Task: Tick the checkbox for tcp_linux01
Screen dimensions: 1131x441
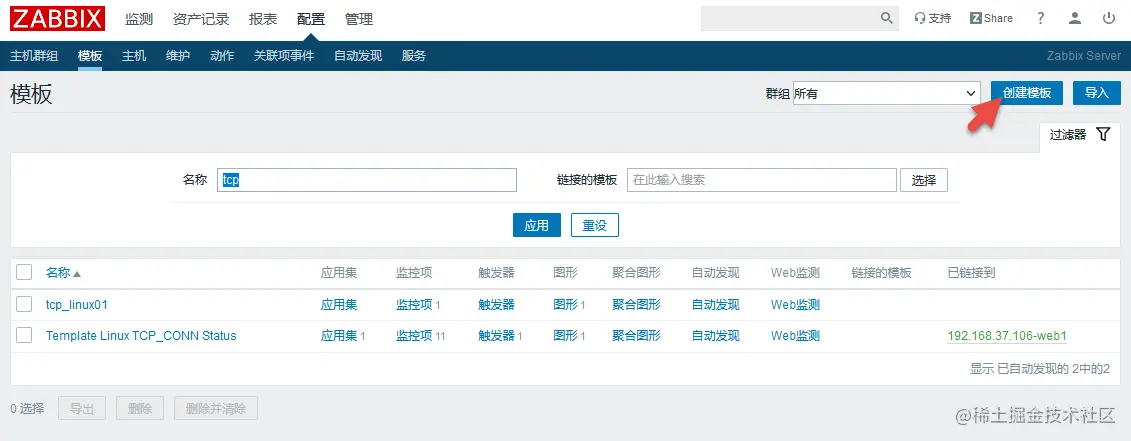Action: [x=24, y=305]
